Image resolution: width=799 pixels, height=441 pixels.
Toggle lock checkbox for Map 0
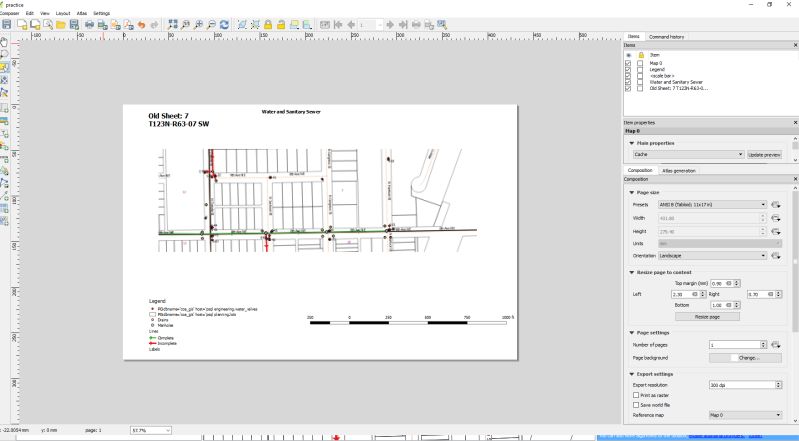[641, 63]
